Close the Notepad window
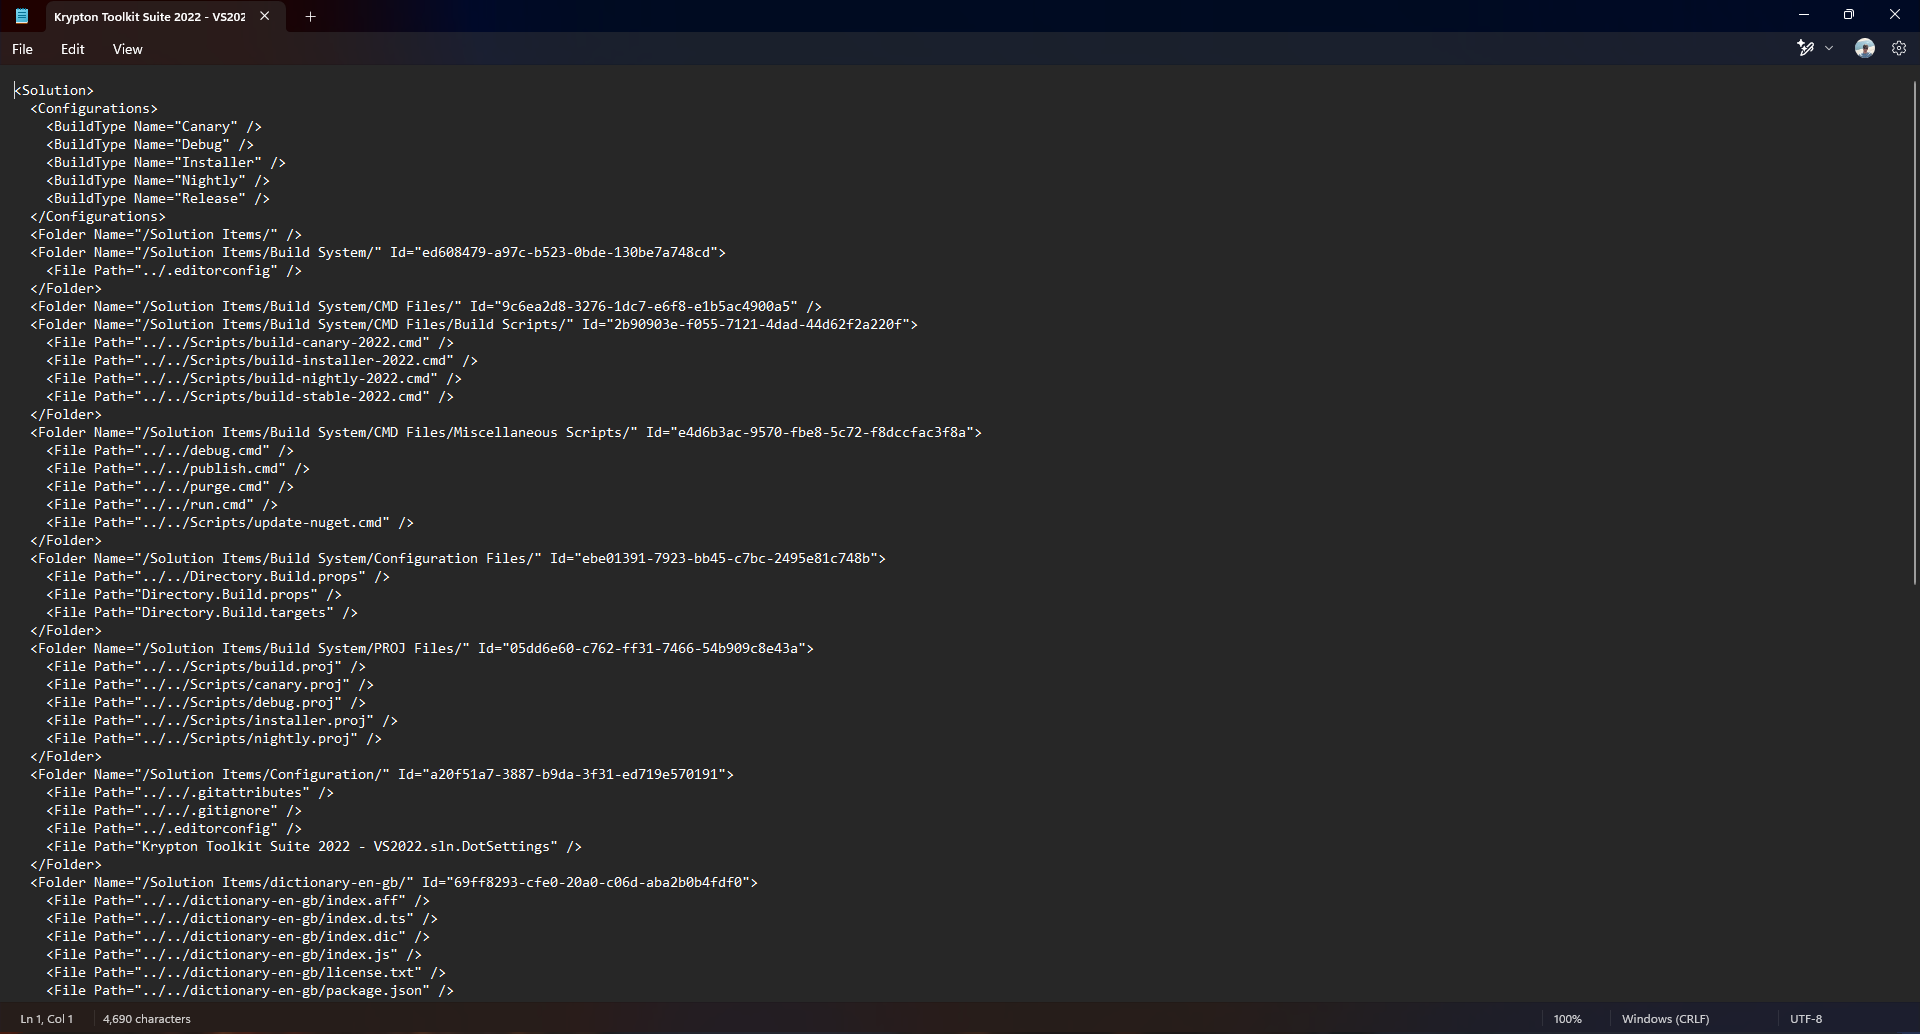1920x1034 pixels. pos(1894,15)
